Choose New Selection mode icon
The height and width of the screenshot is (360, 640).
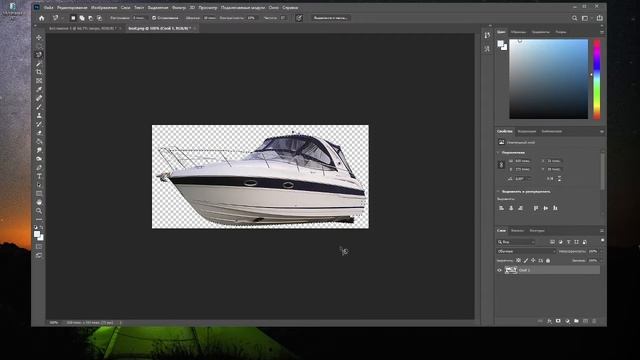[73, 18]
